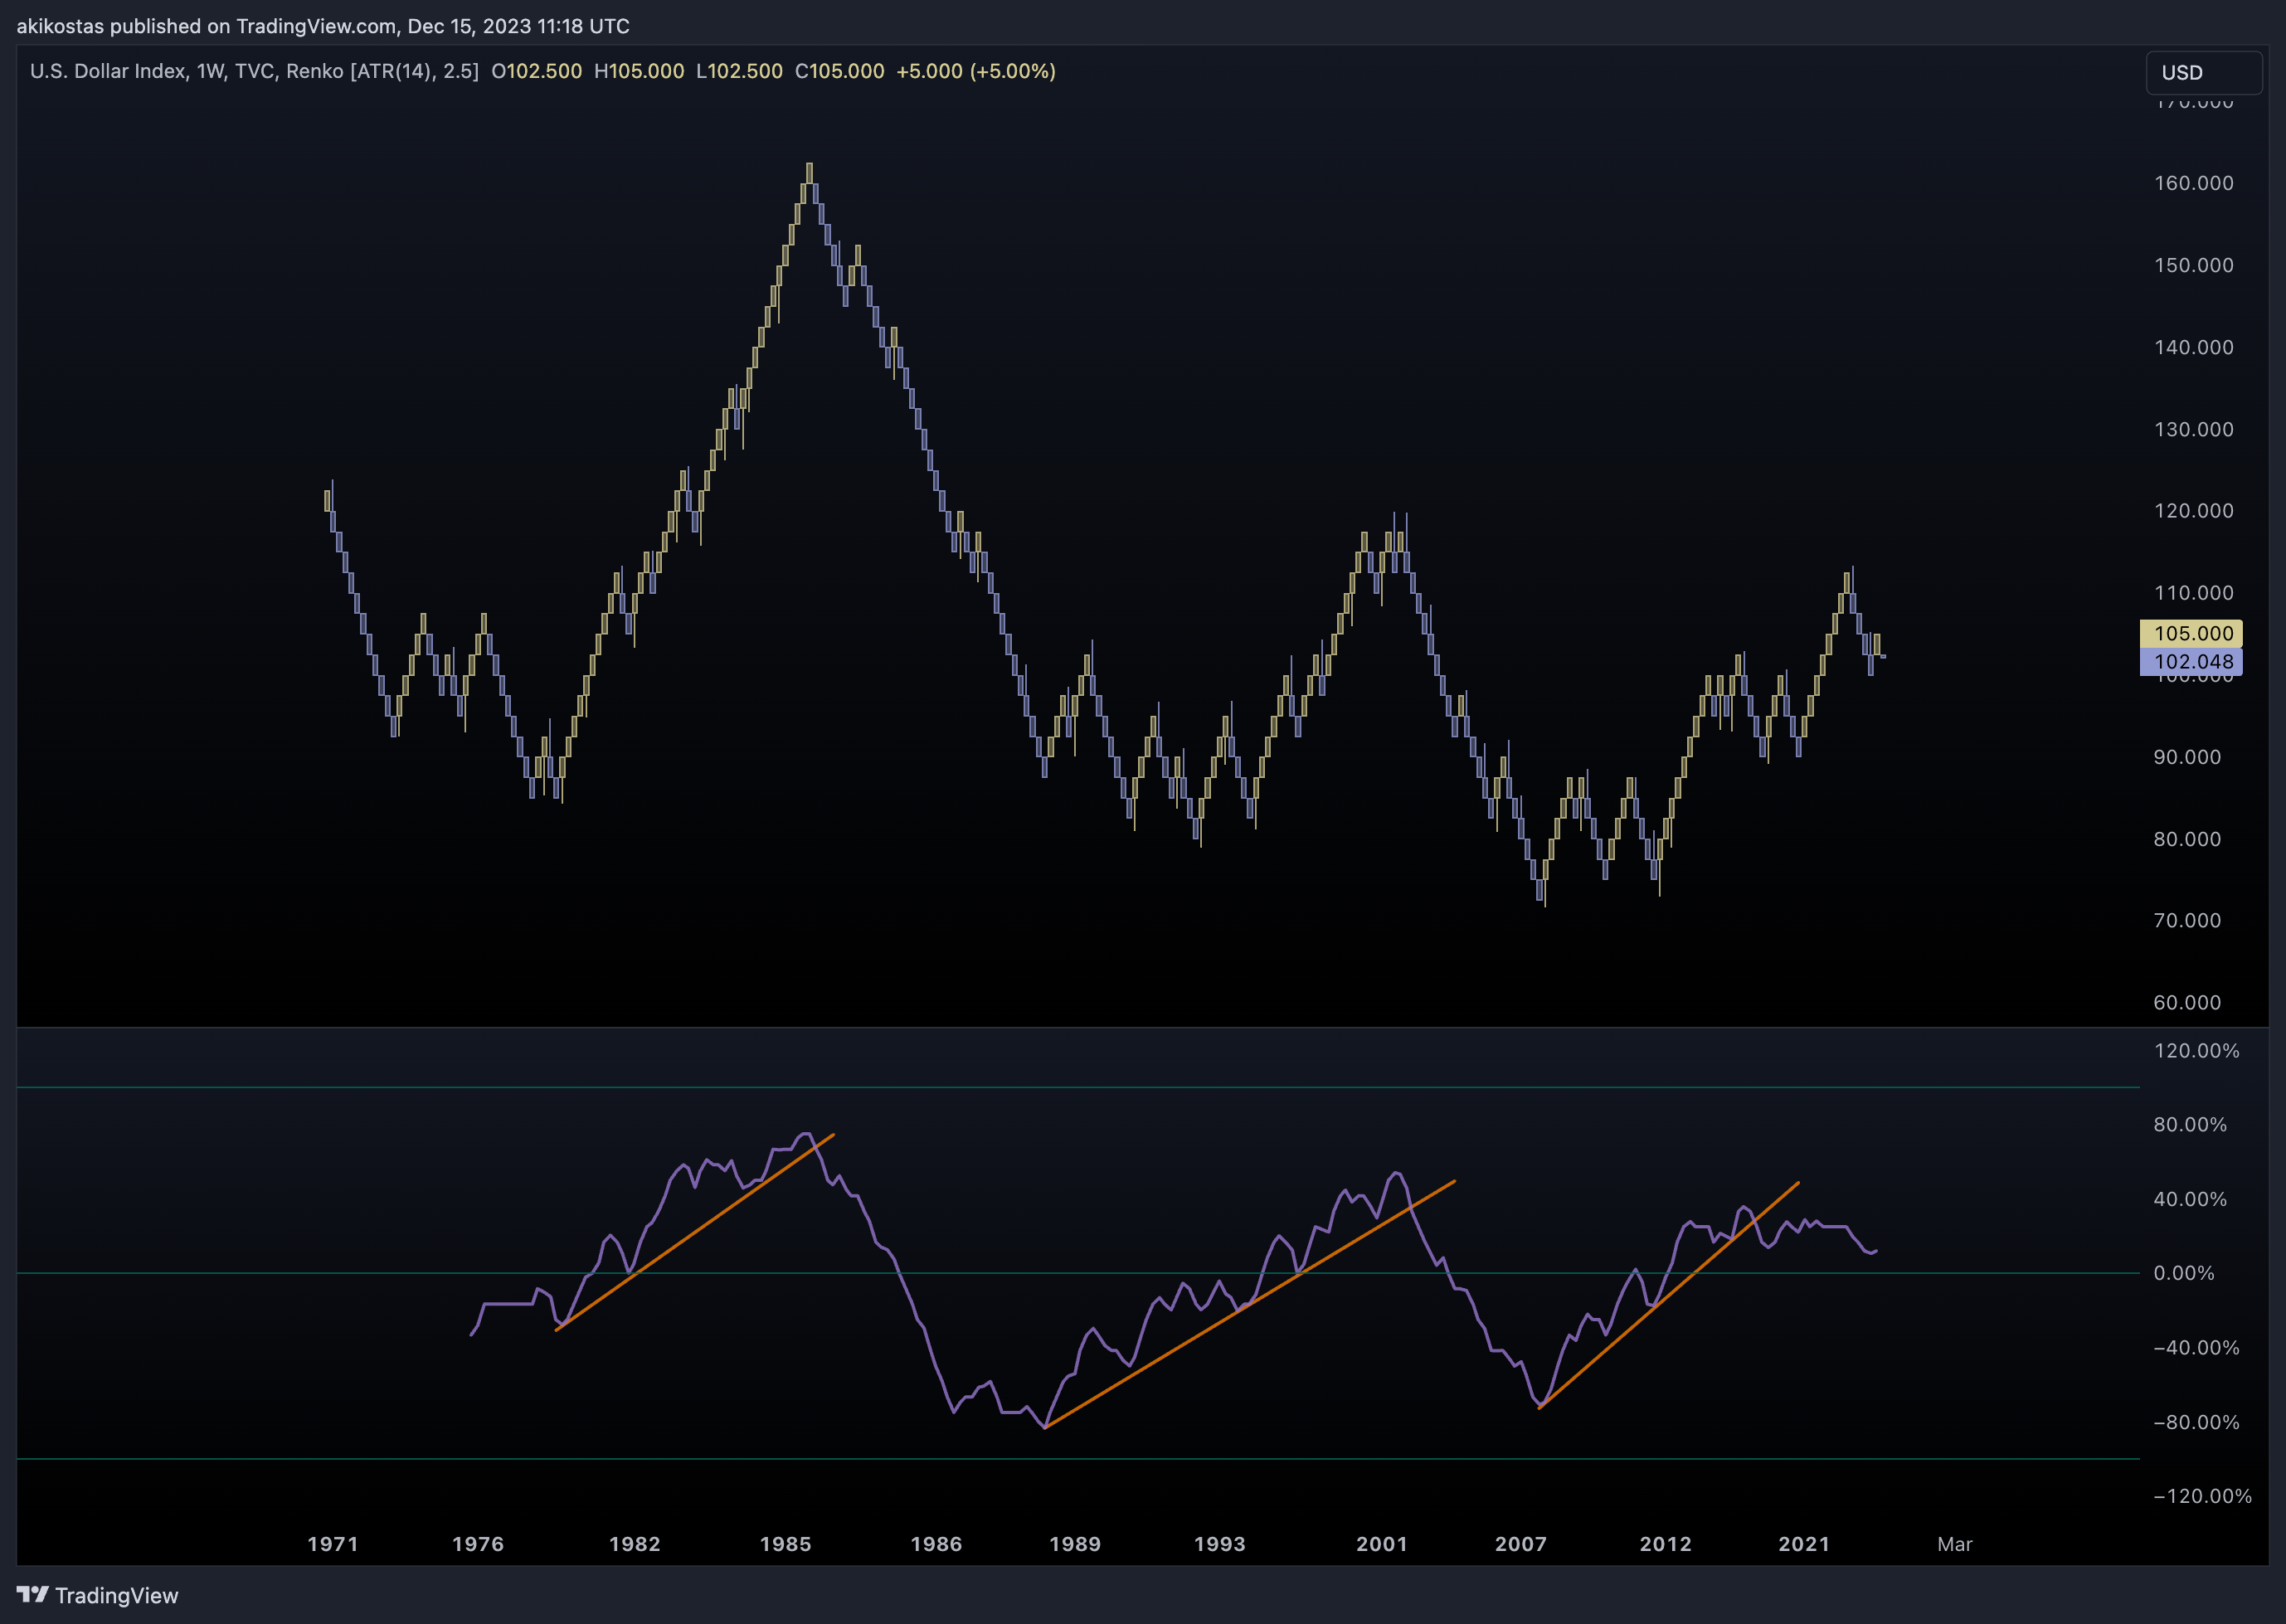Click the 80.000 price axis label

[x=2187, y=839]
